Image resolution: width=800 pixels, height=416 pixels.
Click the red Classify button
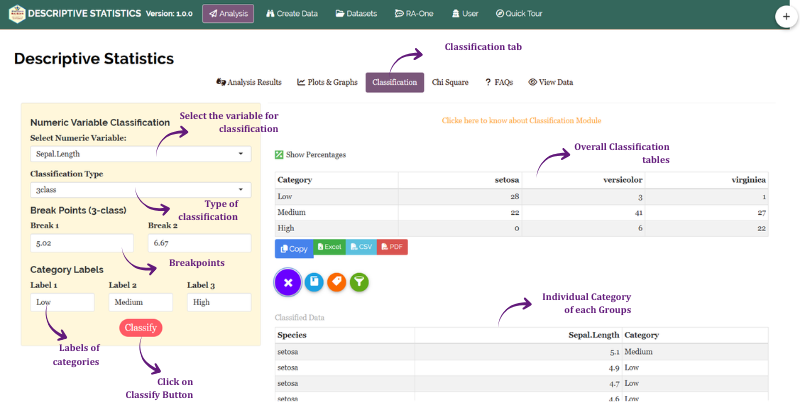pyautogui.click(x=141, y=328)
